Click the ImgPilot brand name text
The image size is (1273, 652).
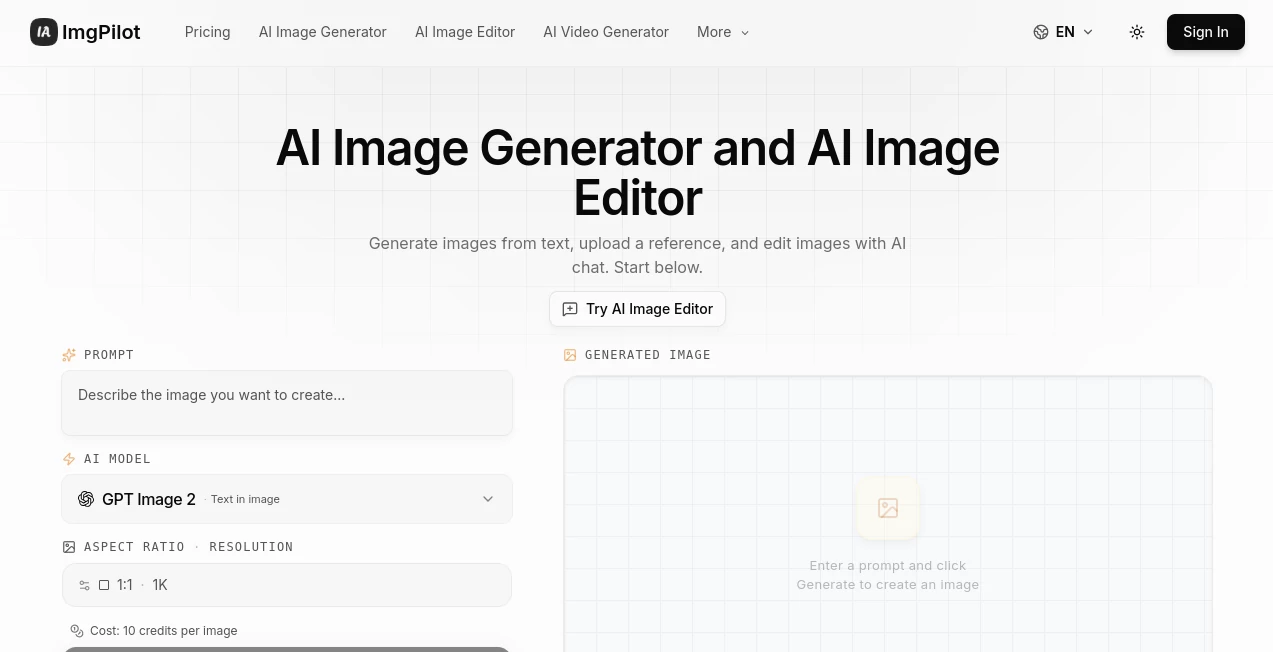101,32
